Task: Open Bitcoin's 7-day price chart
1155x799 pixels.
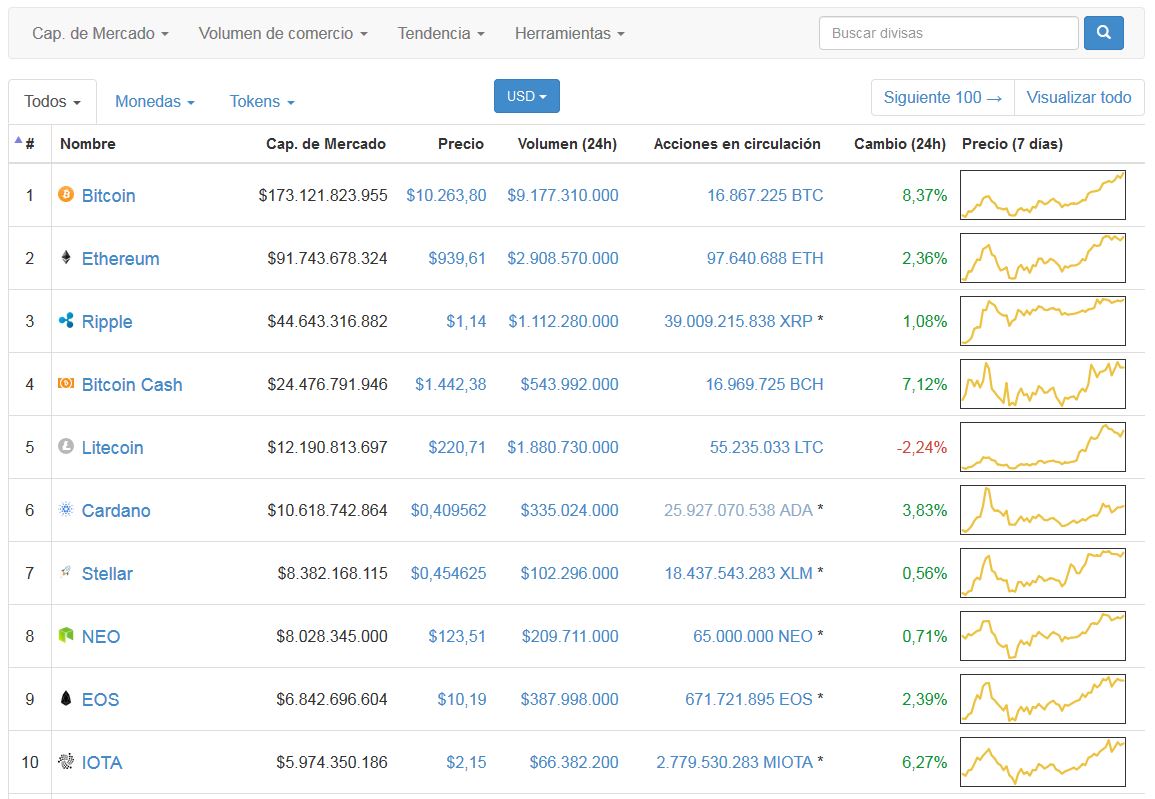Action: click(1043, 195)
